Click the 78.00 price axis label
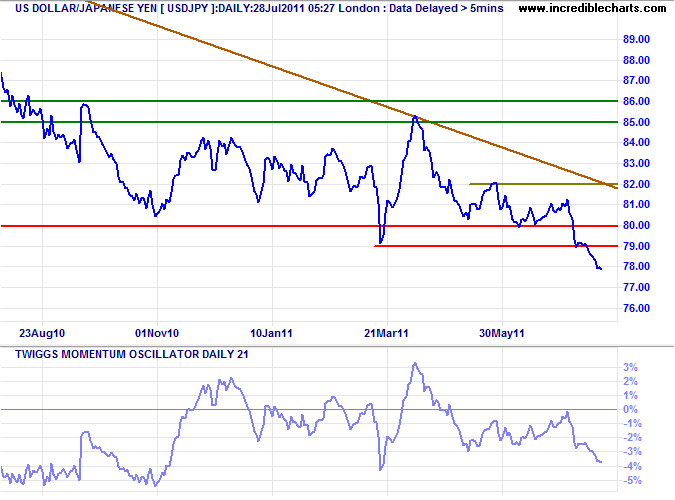Image resolution: width=675 pixels, height=500 pixels. [x=636, y=267]
